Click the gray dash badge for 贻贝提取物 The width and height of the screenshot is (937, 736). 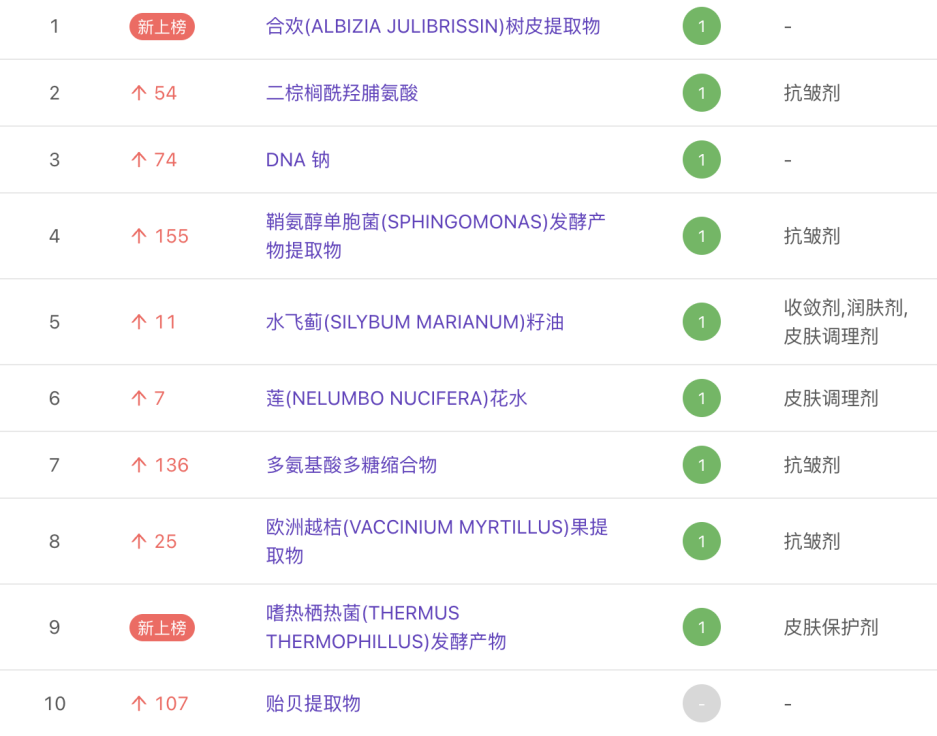tap(701, 704)
